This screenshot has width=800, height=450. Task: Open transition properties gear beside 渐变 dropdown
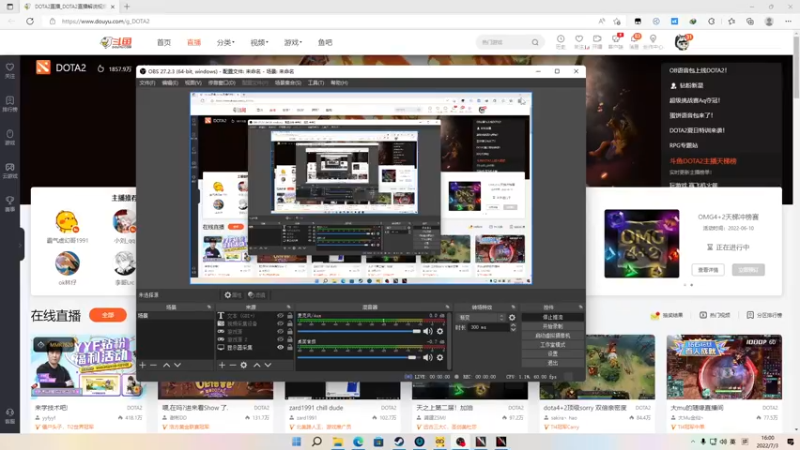pos(512,318)
